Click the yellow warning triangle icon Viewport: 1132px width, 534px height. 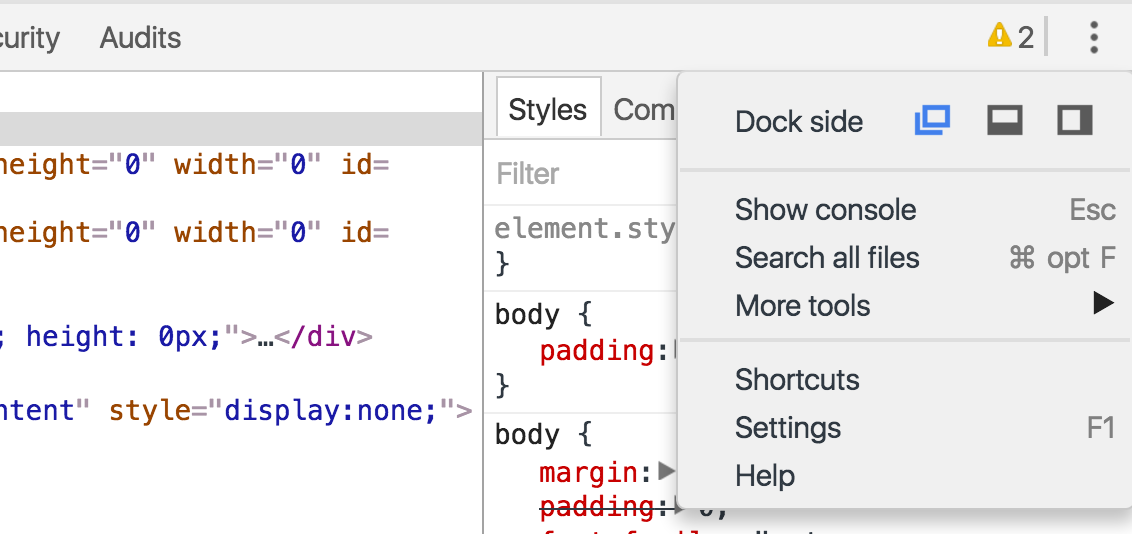(999, 35)
